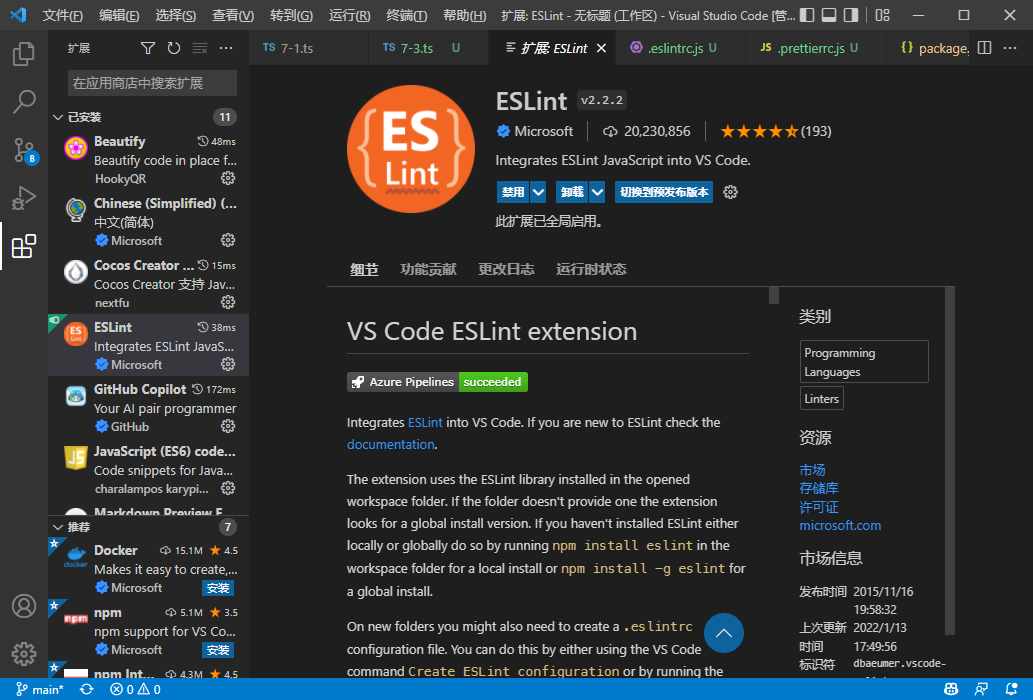Switch to the .eslintrc.js tab
1033x700 pixels.
(681, 48)
